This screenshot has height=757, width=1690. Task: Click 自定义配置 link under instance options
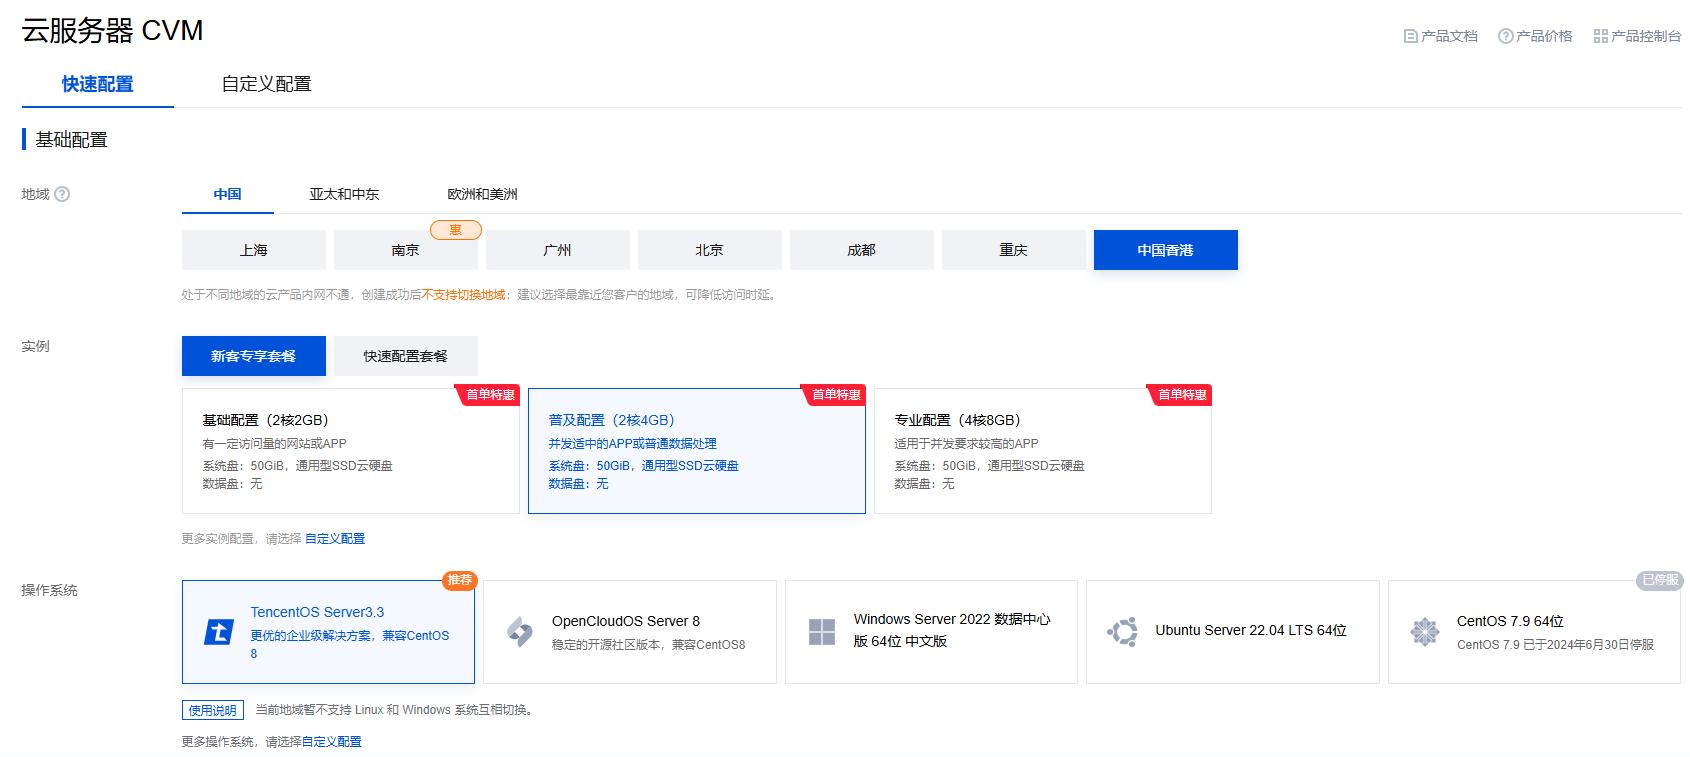click(x=335, y=538)
